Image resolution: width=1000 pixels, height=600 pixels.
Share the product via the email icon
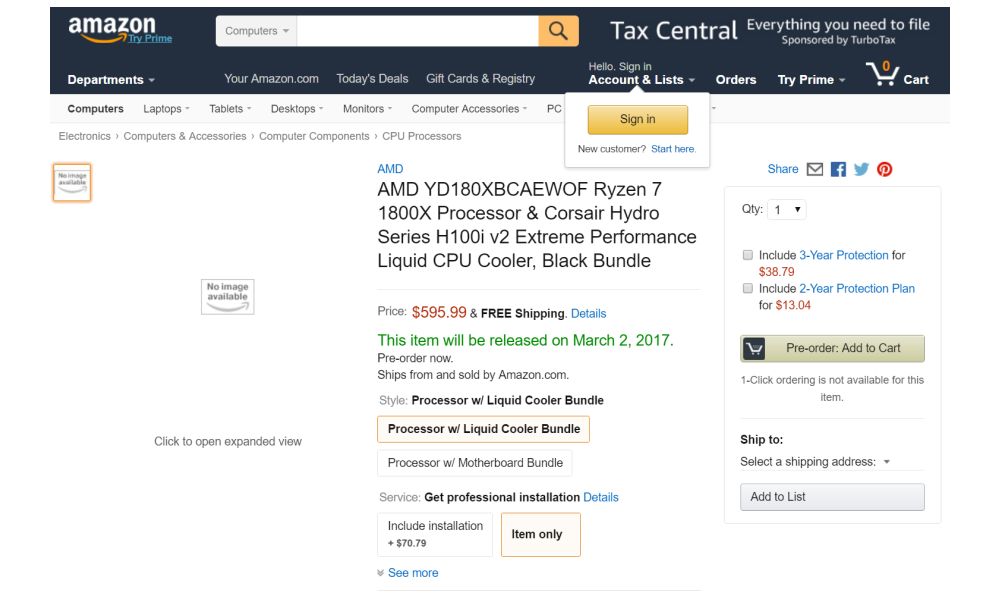point(815,169)
